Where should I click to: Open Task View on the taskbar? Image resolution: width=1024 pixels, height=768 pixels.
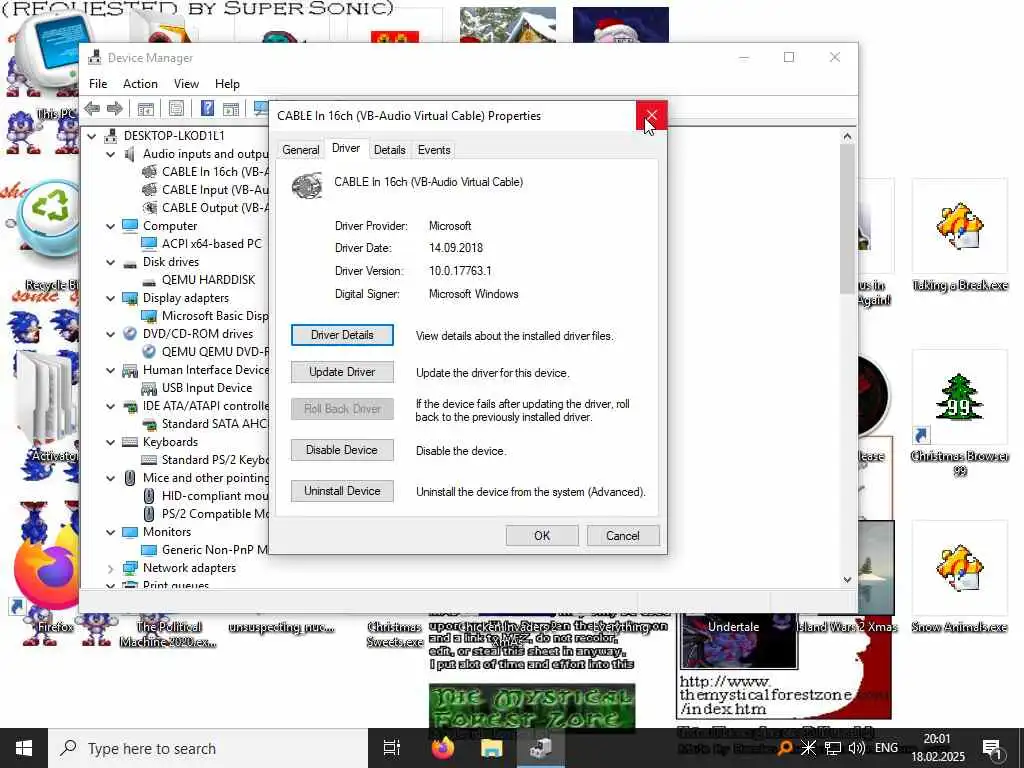392,748
